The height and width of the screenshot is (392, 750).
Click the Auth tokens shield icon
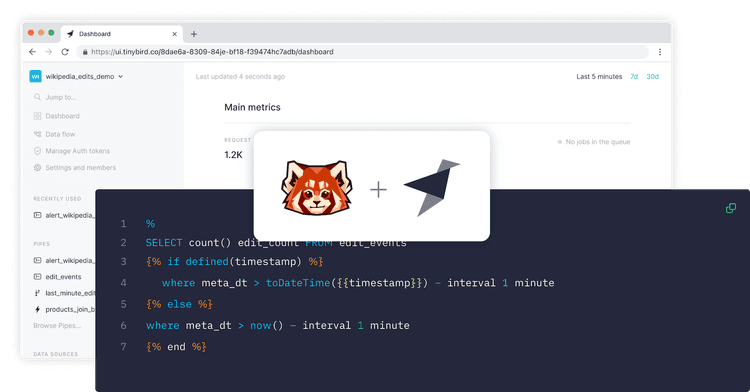pyautogui.click(x=37, y=151)
